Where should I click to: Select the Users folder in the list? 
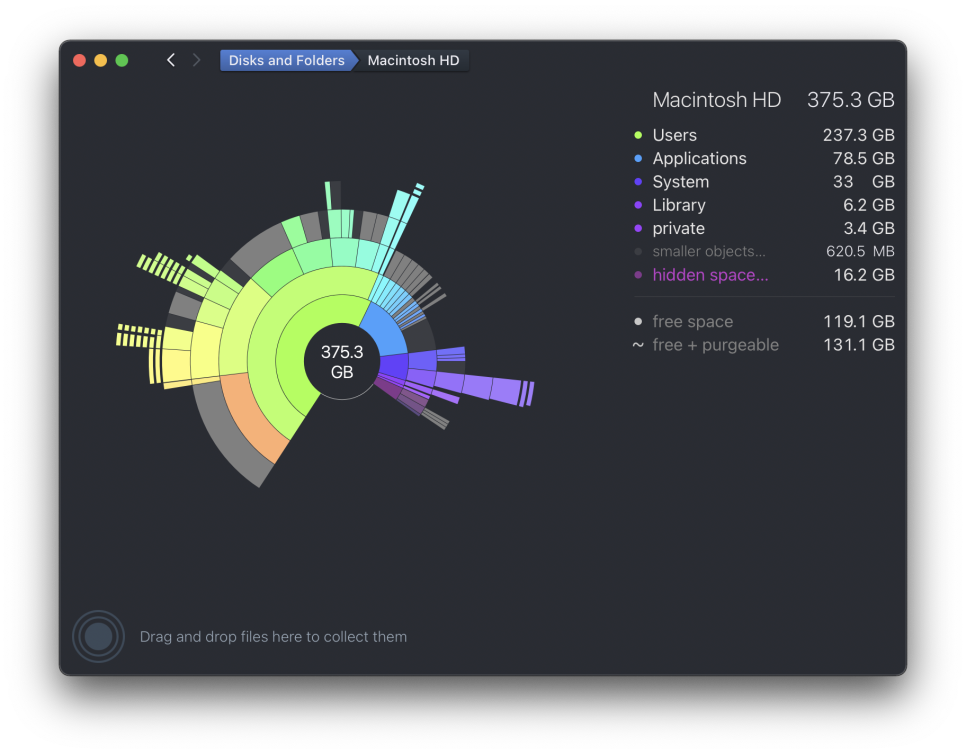click(764, 135)
